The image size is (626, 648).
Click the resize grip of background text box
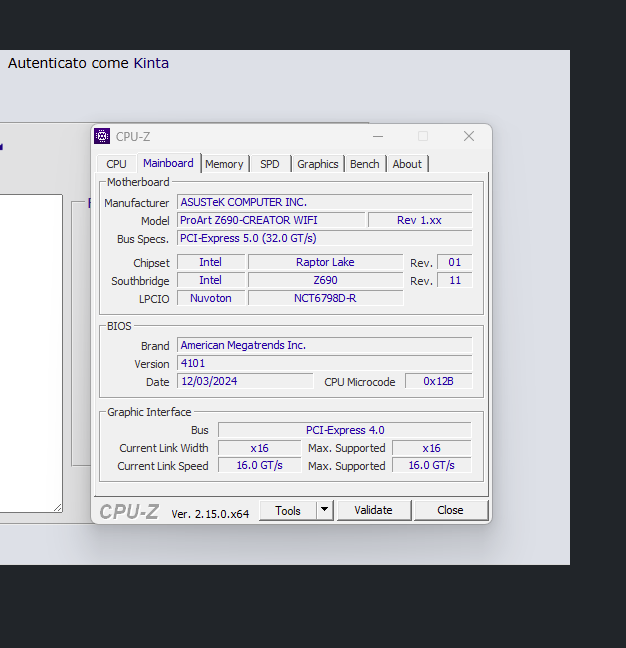click(58, 508)
